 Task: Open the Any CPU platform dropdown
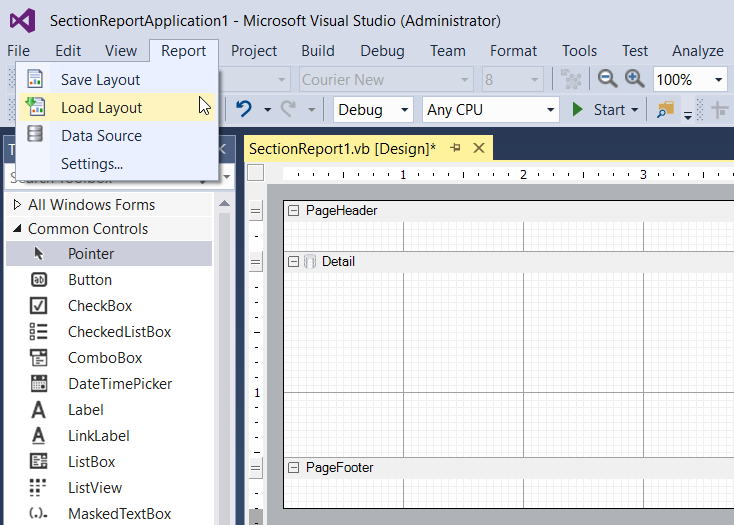[x=550, y=110]
